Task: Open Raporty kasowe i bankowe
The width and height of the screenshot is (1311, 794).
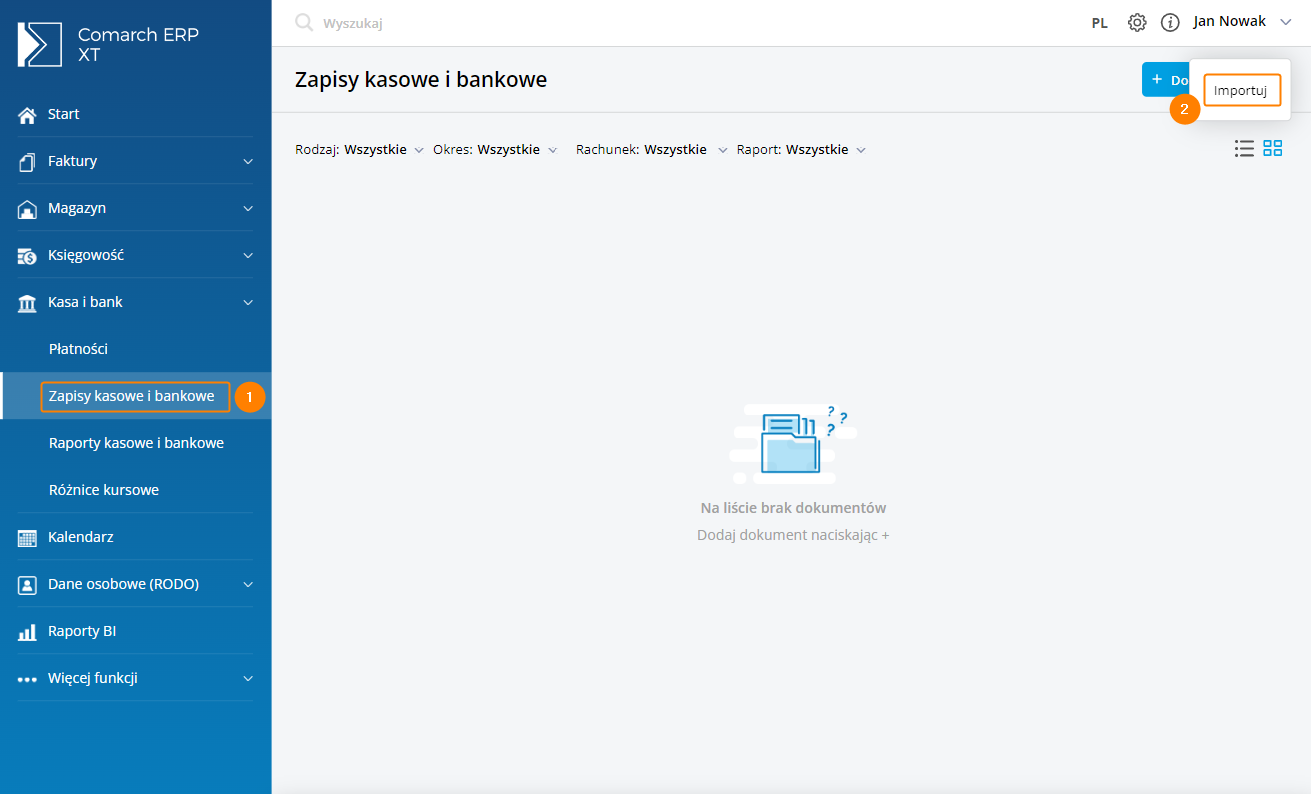Action: (x=136, y=443)
